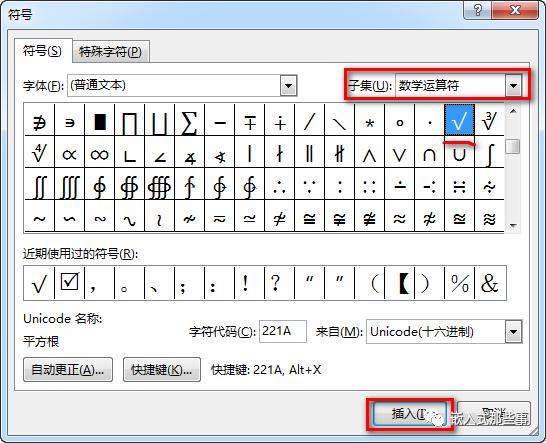Click the 字符代码 input field
546x443 pixels.
point(283,331)
